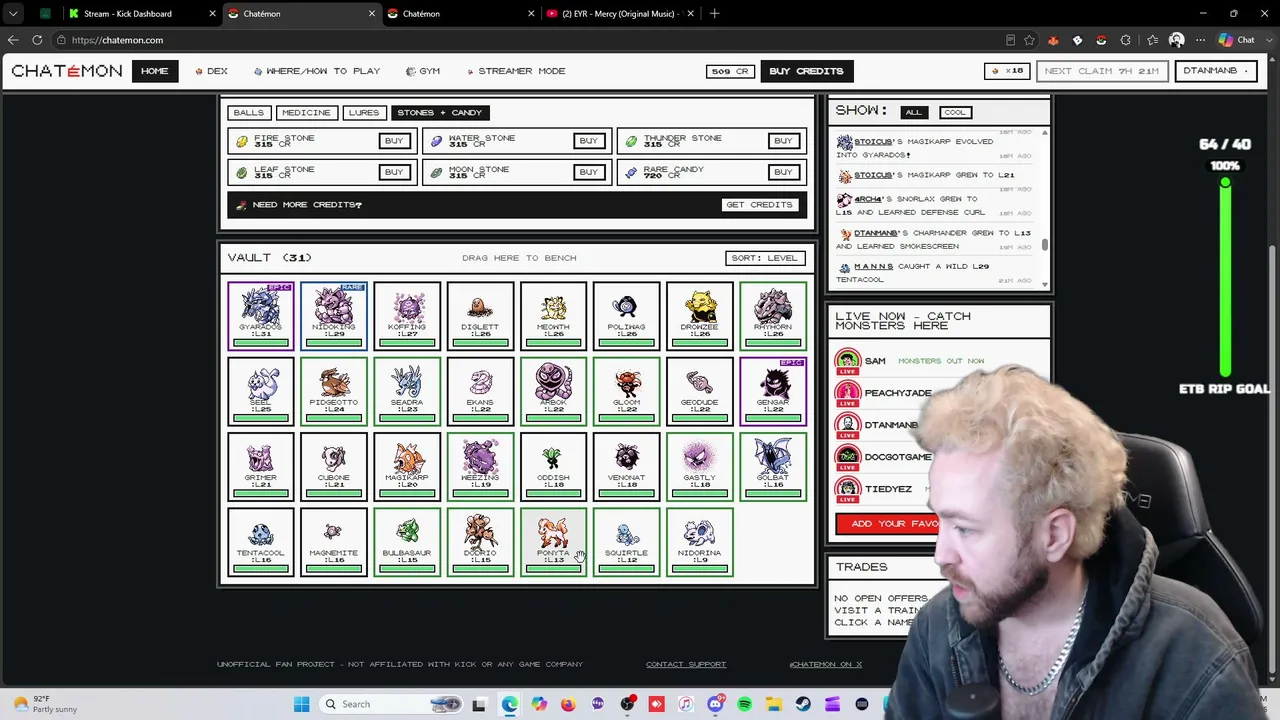The width and height of the screenshot is (1280, 720).
Task: Select Gastly from the vault
Action: click(x=699, y=467)
